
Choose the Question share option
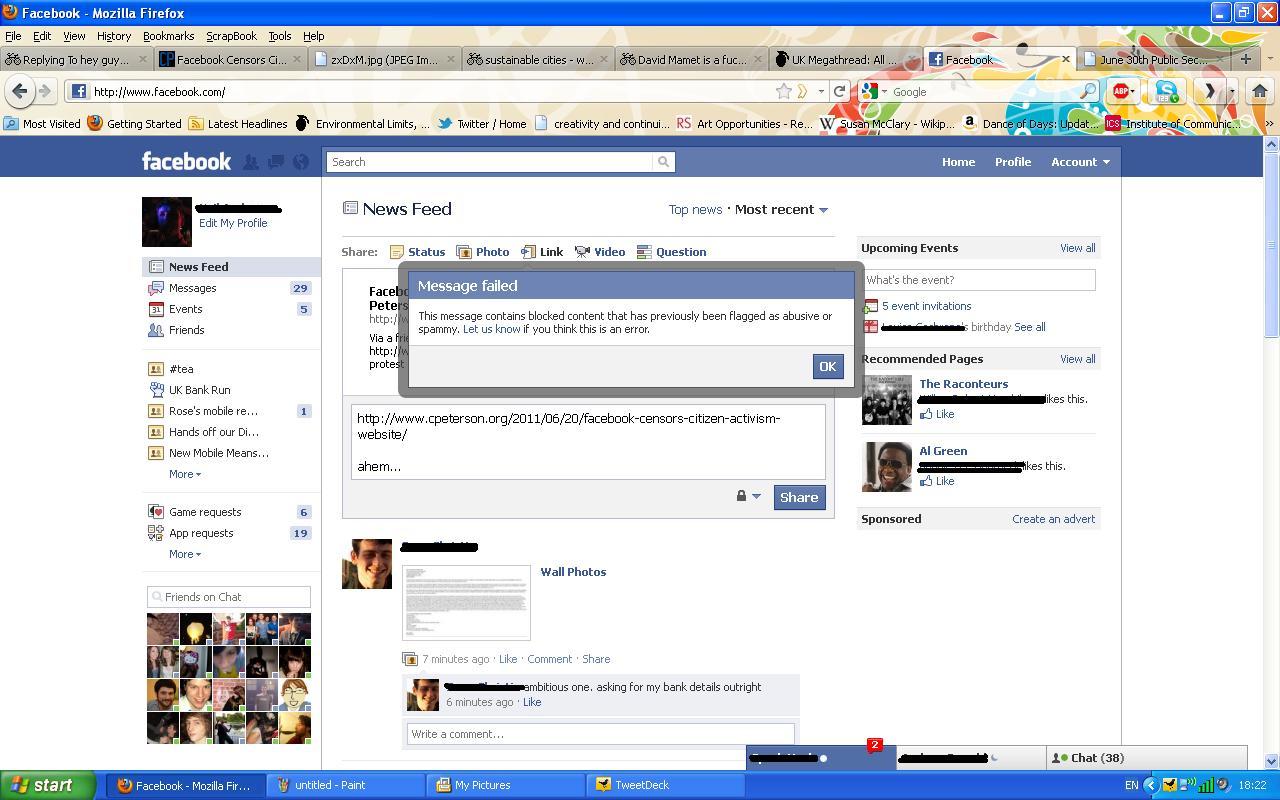click(x=672, y=252)
